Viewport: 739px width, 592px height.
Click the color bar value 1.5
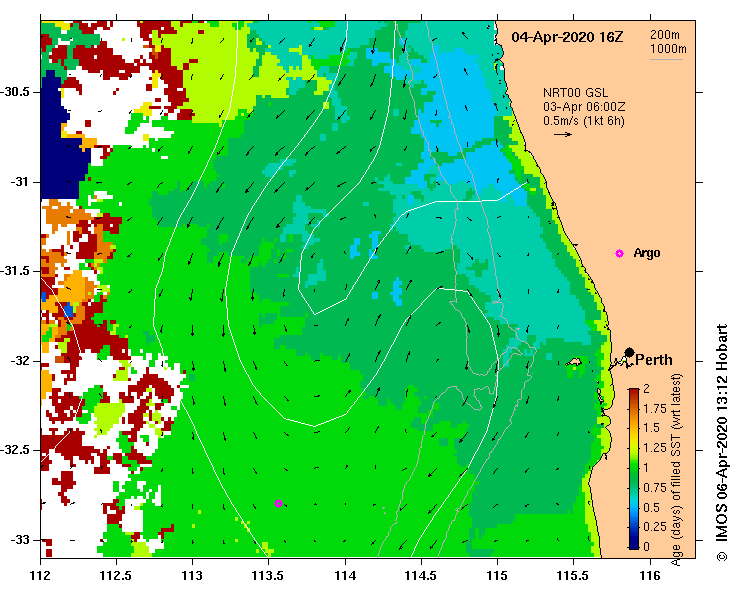tap(651, 428)
